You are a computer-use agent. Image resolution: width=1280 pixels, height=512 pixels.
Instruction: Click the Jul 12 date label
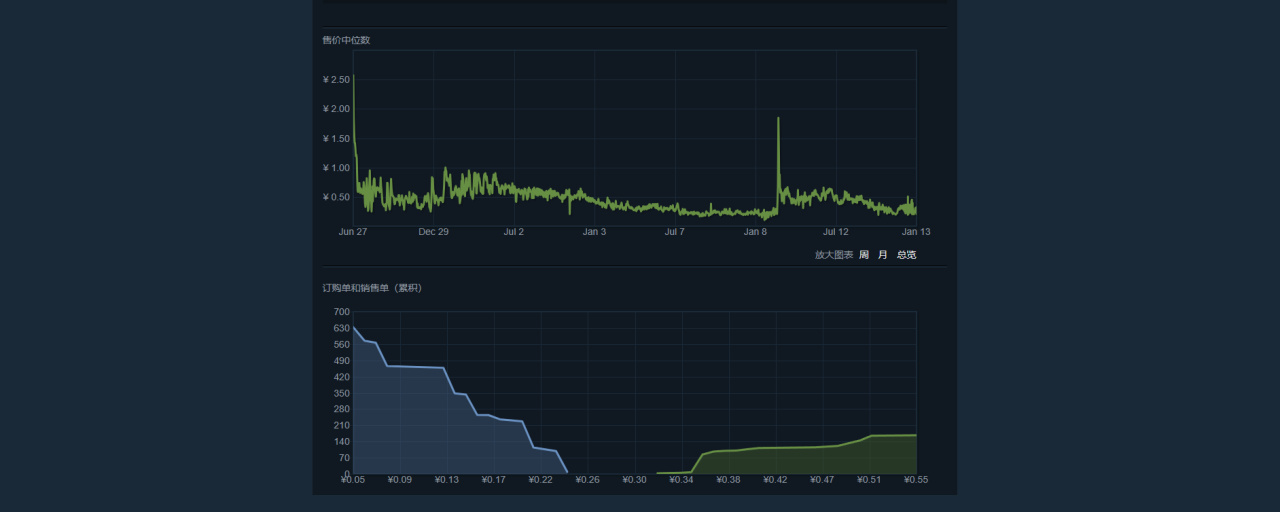tap(836, 231)
